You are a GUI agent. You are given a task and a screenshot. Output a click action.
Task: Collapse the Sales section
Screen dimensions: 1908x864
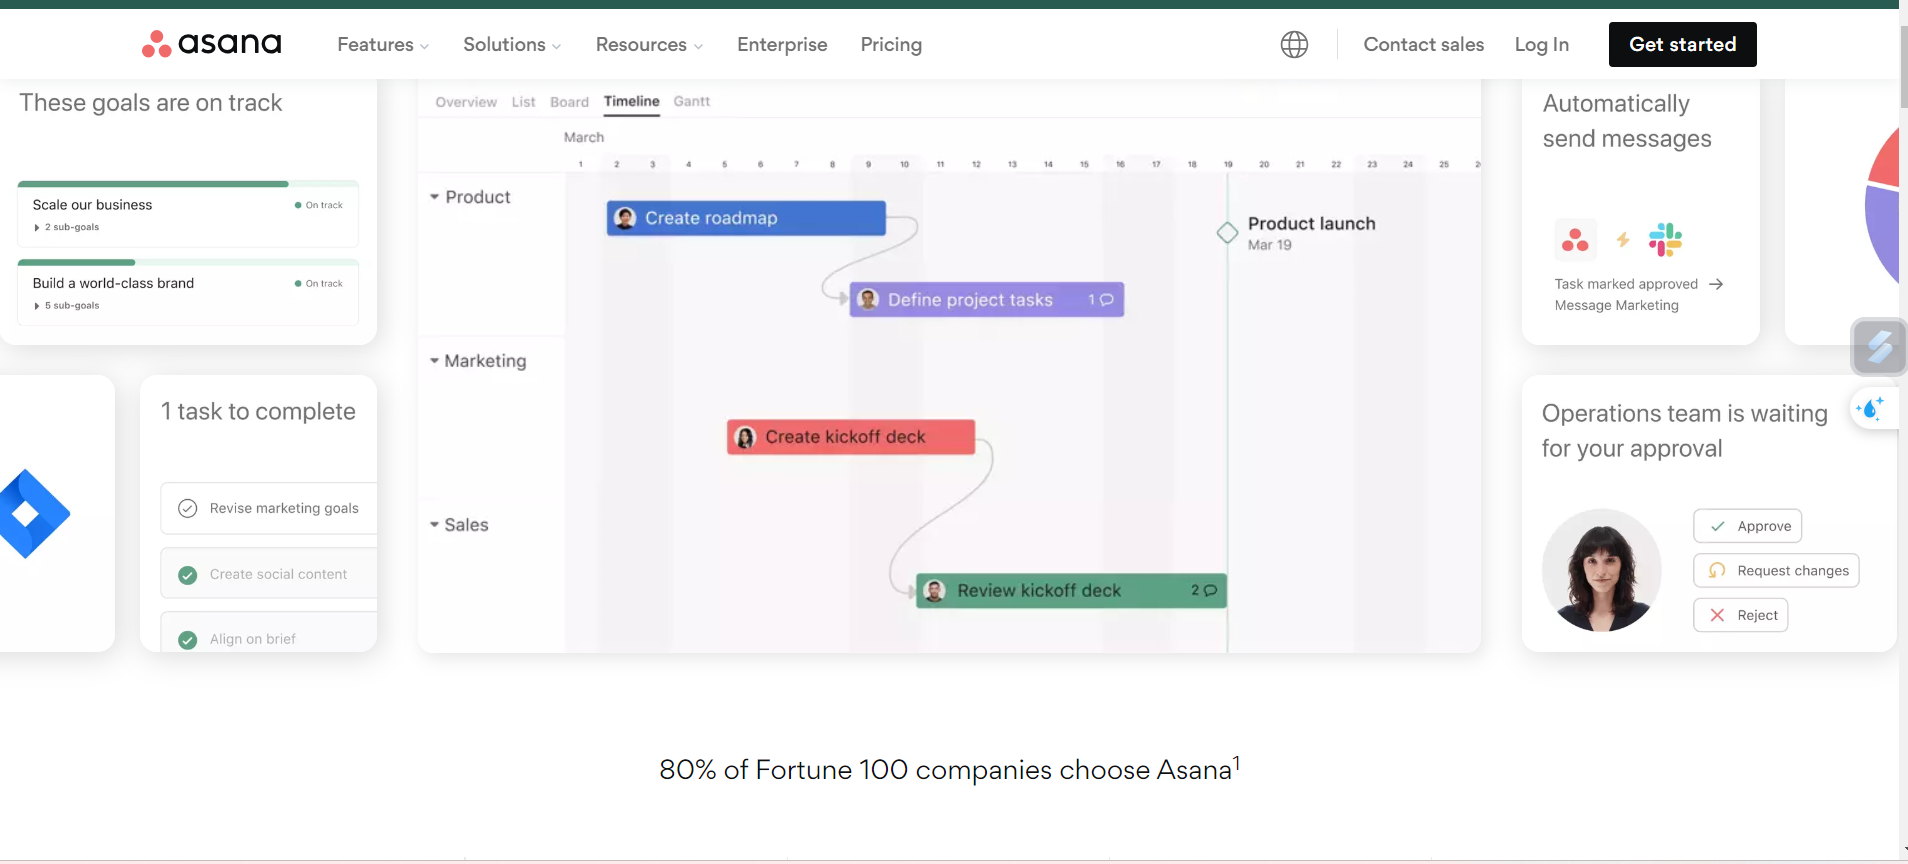click(435, 525)
